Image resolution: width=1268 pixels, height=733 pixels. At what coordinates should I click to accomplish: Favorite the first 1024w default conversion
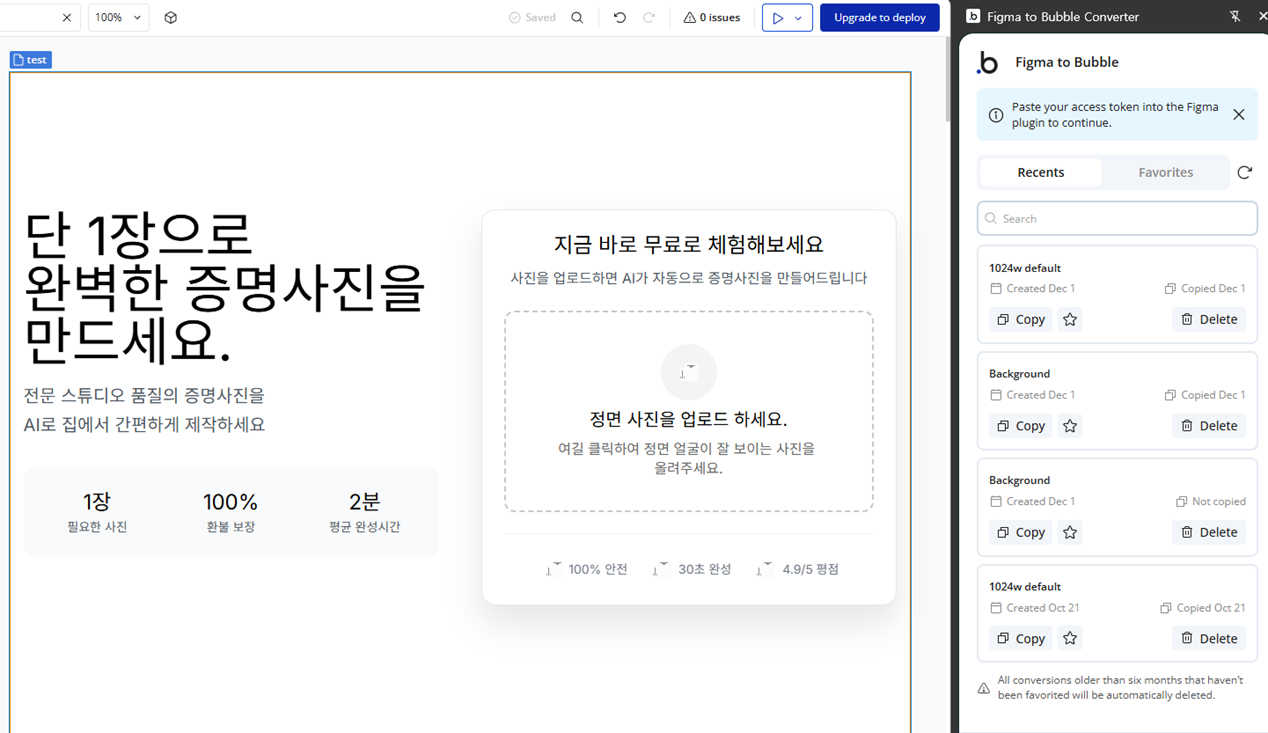[1070, 320]
